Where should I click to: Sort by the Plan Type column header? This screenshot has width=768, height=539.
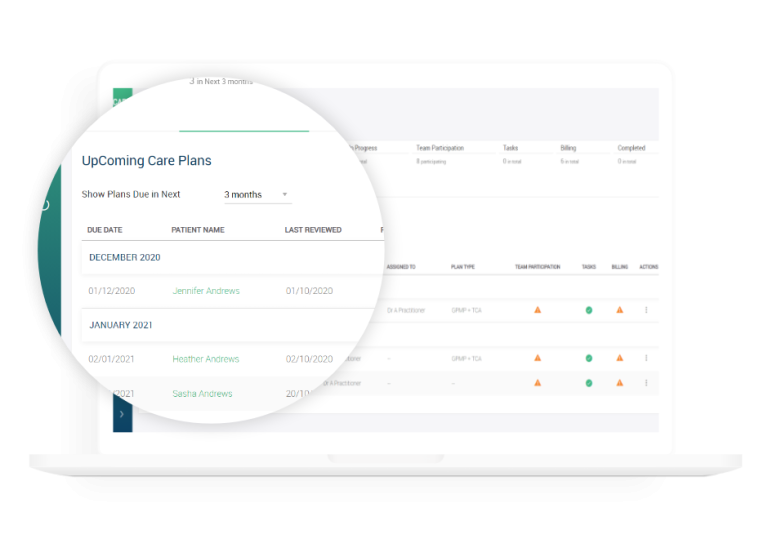tap(462, 267)
